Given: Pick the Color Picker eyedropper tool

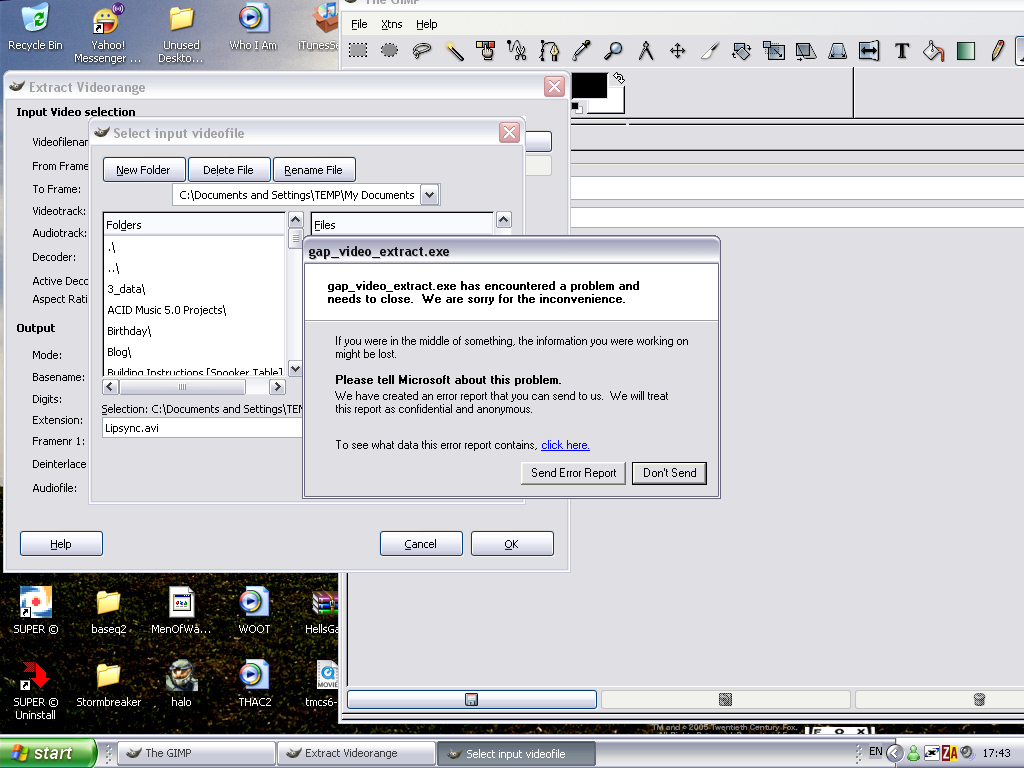Looking at the screenshot, I should pyautogui.click(x=581, y=50).
